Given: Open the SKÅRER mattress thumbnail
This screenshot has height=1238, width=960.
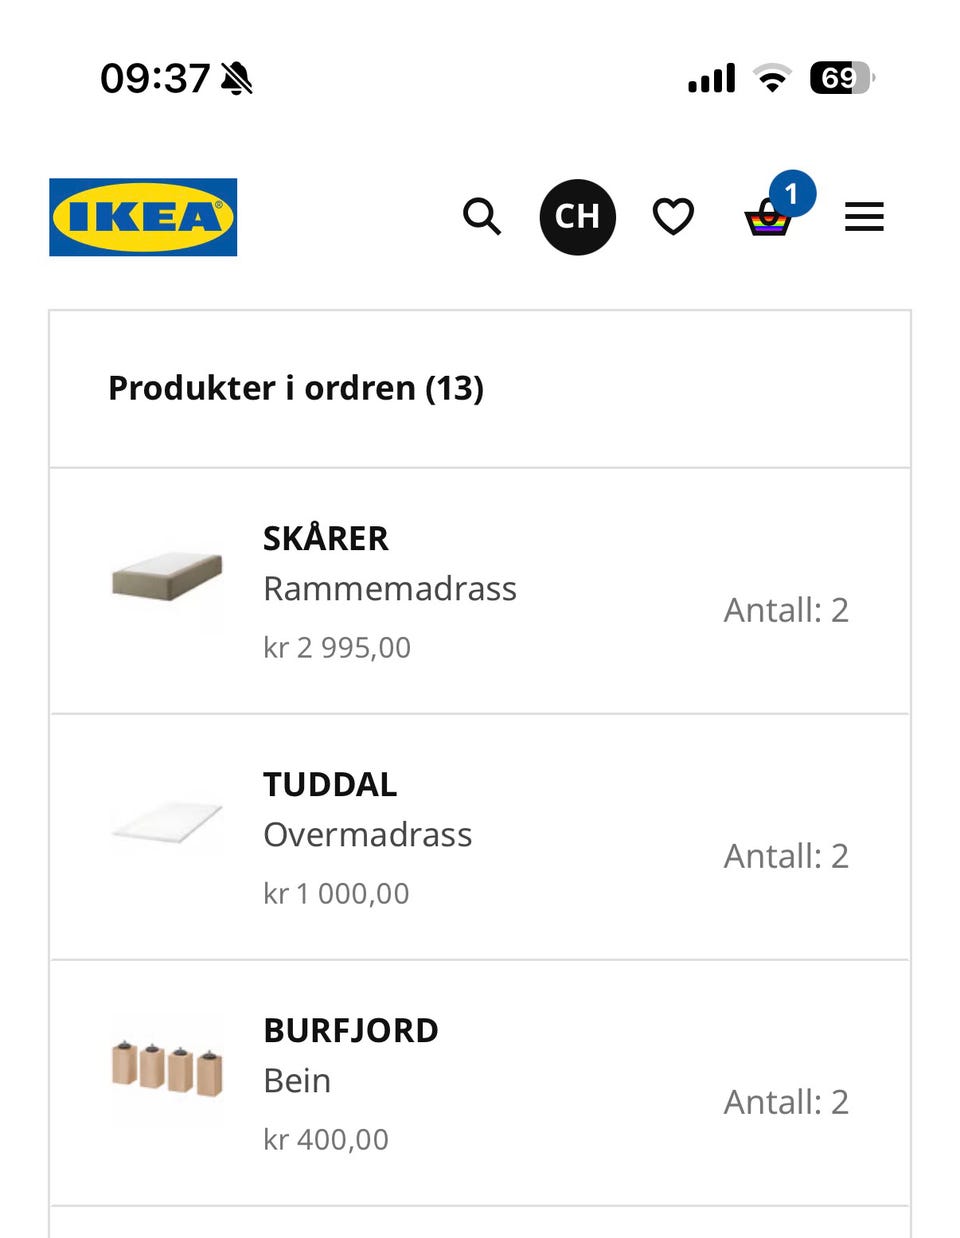Looking at the screenshot, I should click(166, 576).
